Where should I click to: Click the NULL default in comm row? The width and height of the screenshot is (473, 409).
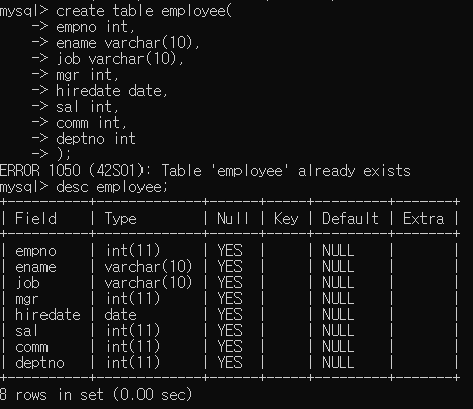(338, 347)
